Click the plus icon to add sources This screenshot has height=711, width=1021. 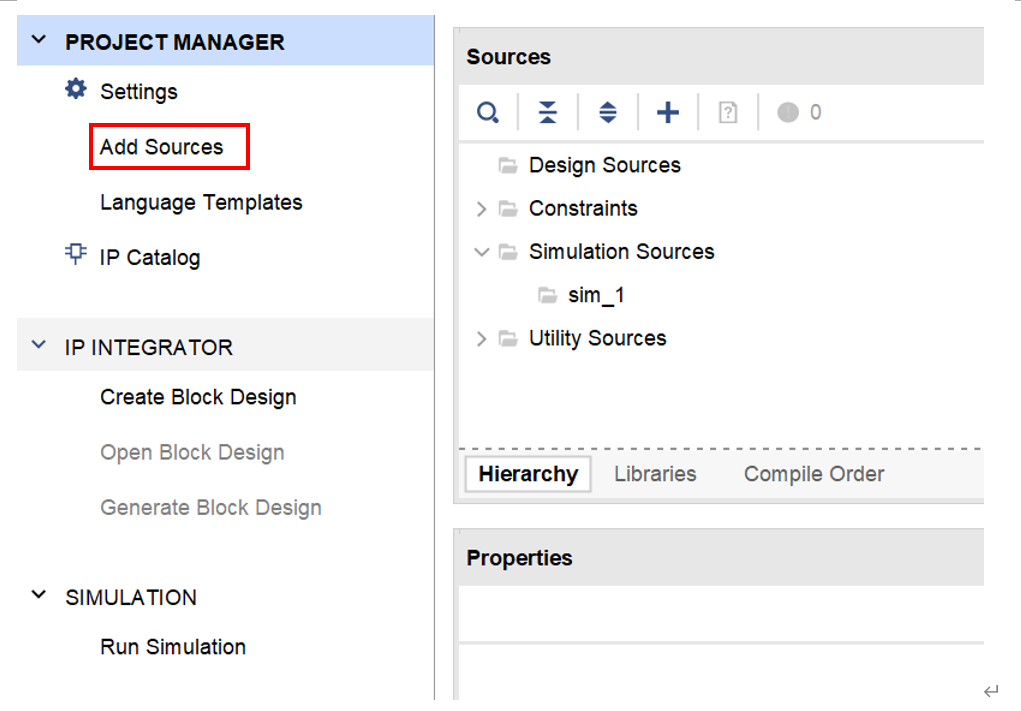point(667,112)
